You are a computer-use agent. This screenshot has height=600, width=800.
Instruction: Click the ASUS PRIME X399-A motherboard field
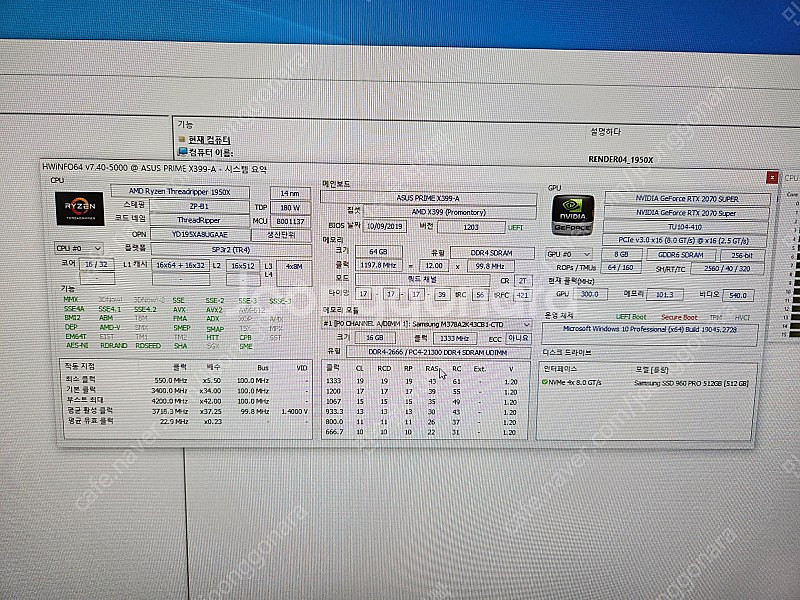click(x=429, y=198)
